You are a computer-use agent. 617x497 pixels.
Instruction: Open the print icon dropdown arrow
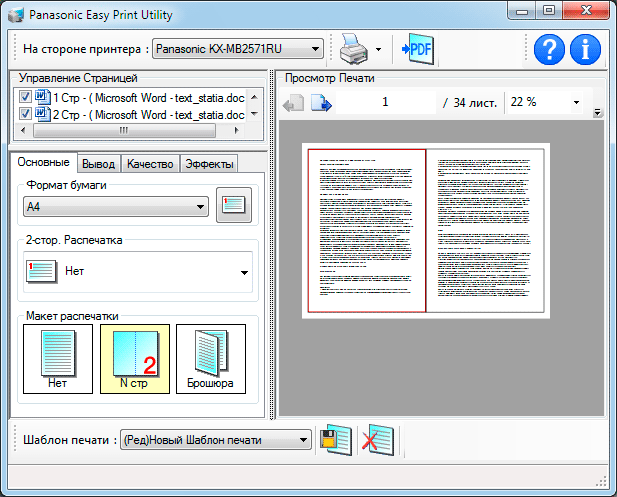click(x=379, y=50)
